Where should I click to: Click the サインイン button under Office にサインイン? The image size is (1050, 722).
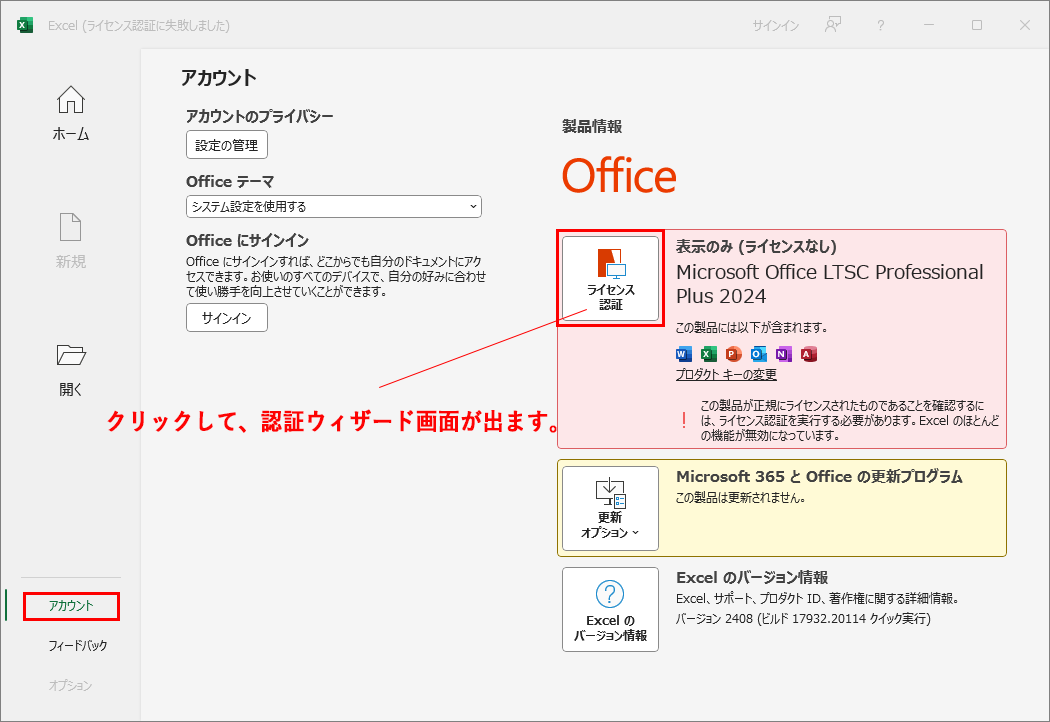(x=226, y=317)
